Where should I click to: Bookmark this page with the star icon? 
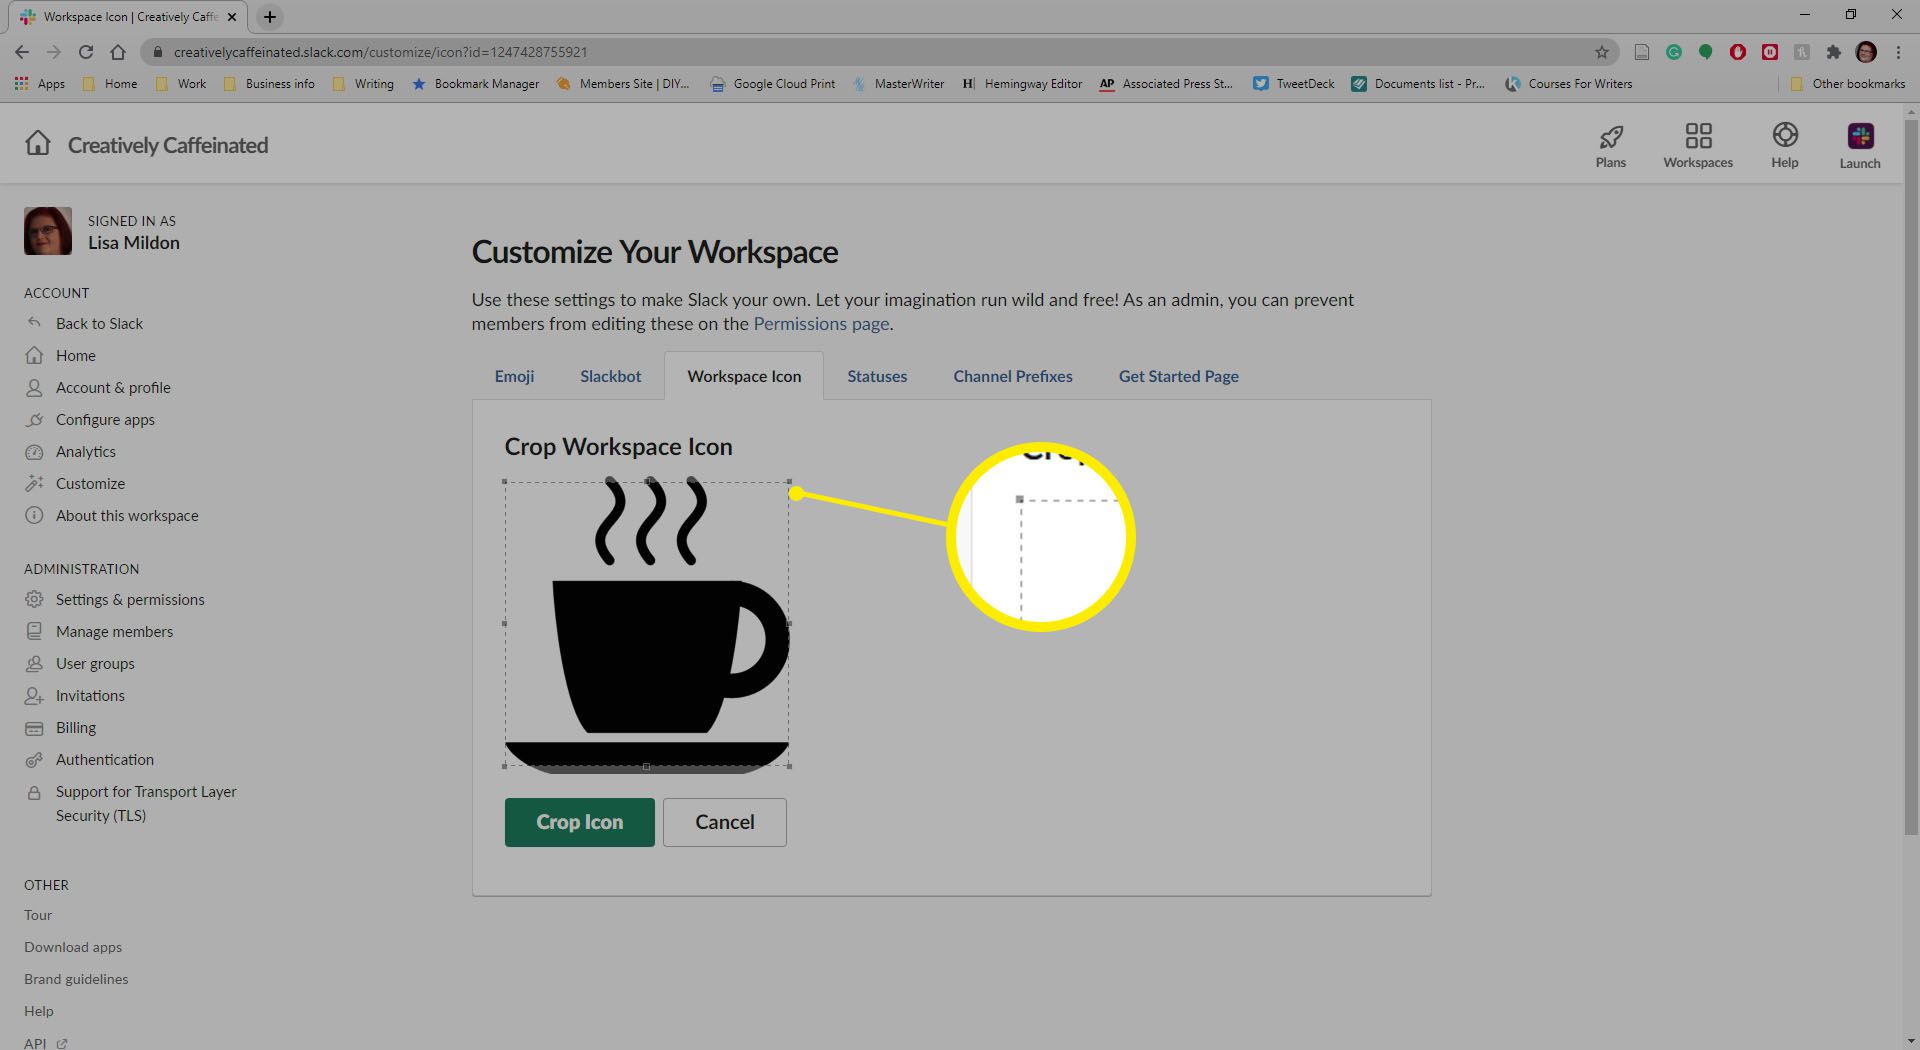1601,52
